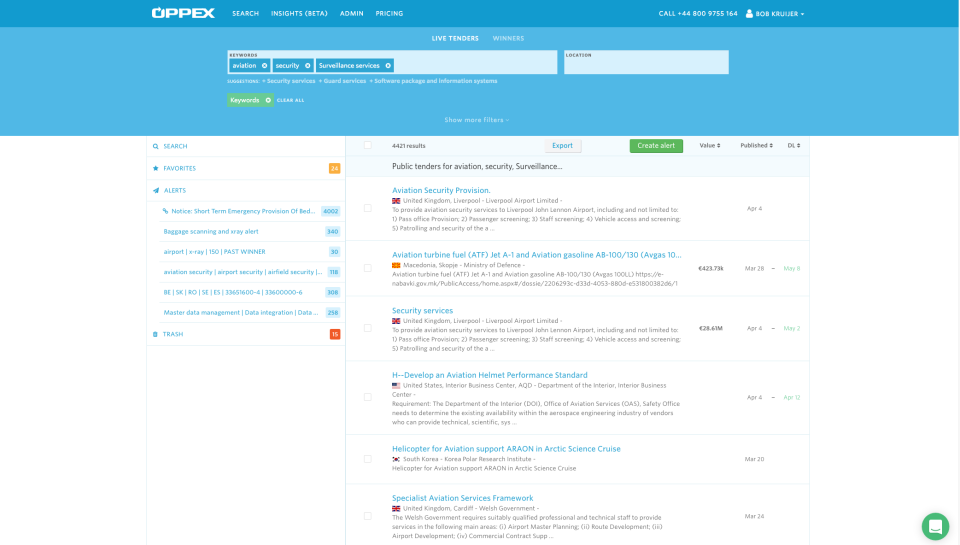
Task: Click CLEAR ALL filters link
Action: pos(290,100)
